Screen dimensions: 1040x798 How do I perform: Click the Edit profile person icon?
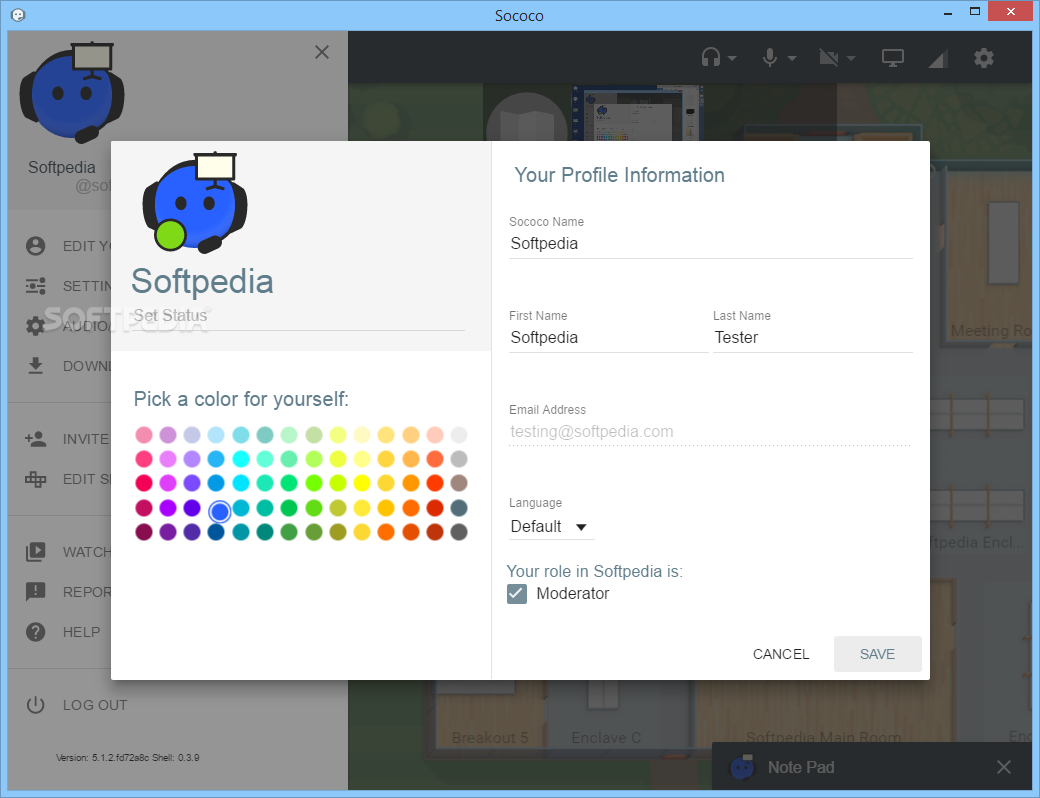pos(35,246)
